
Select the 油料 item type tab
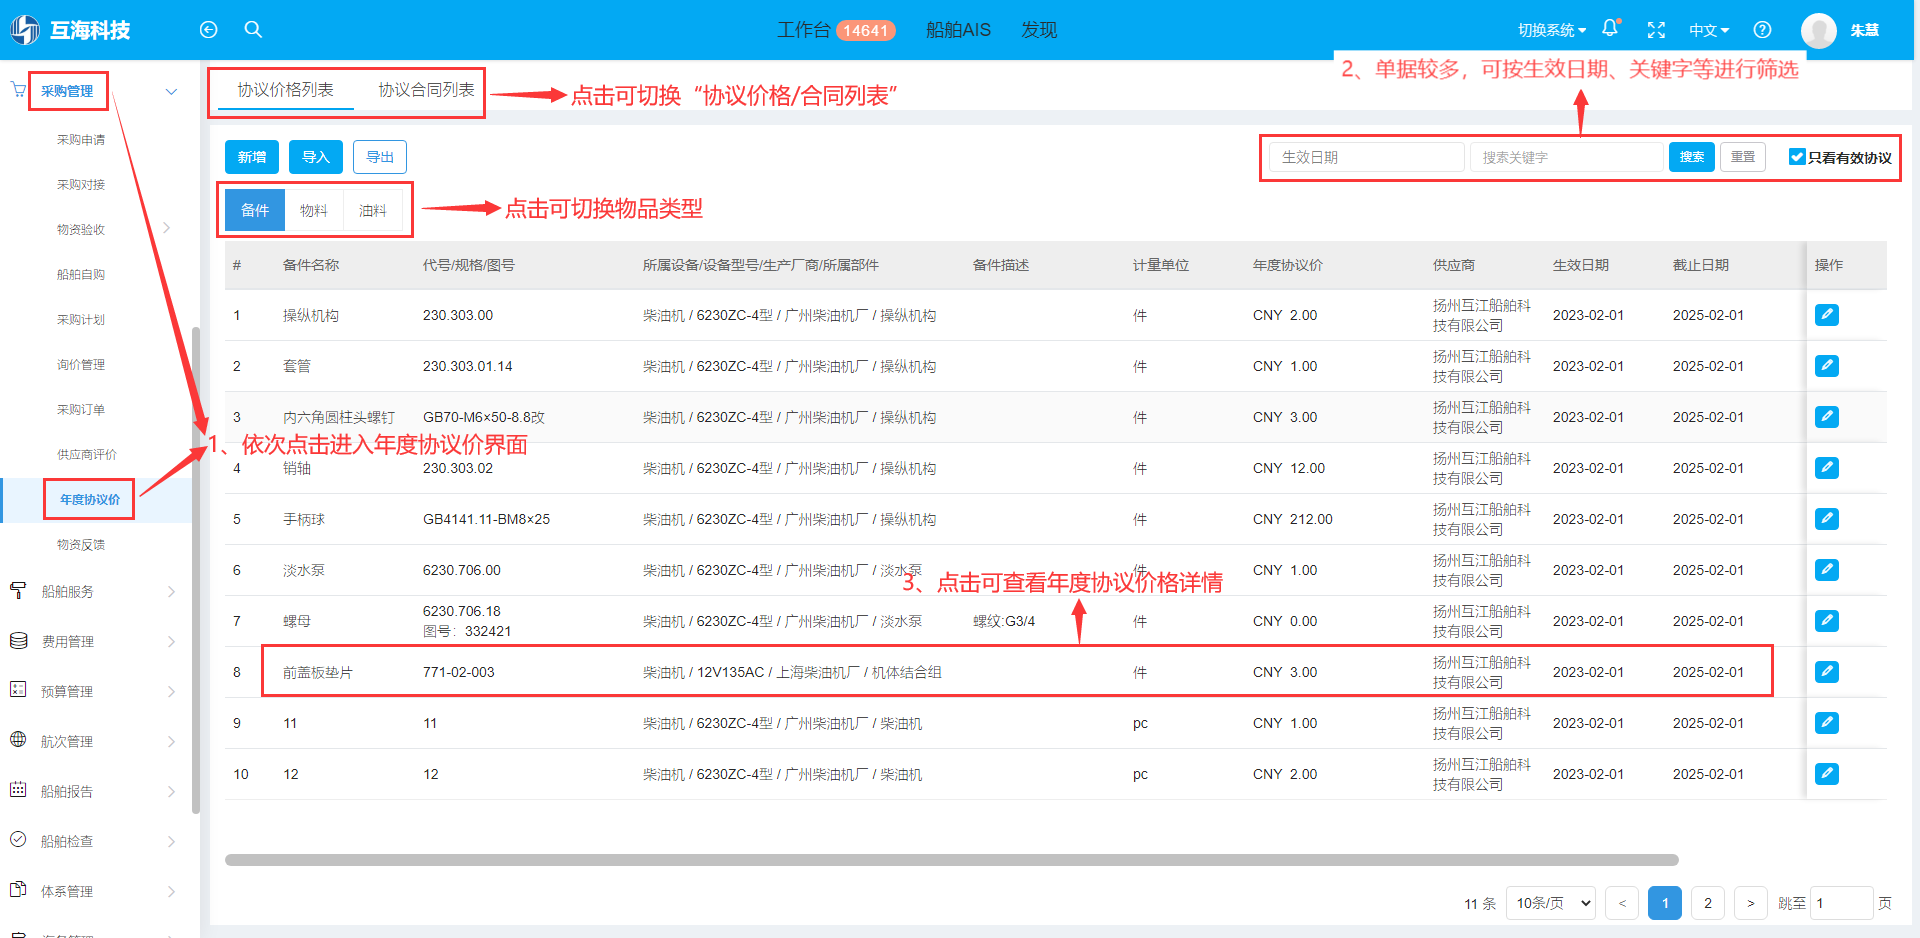[373, 210]
